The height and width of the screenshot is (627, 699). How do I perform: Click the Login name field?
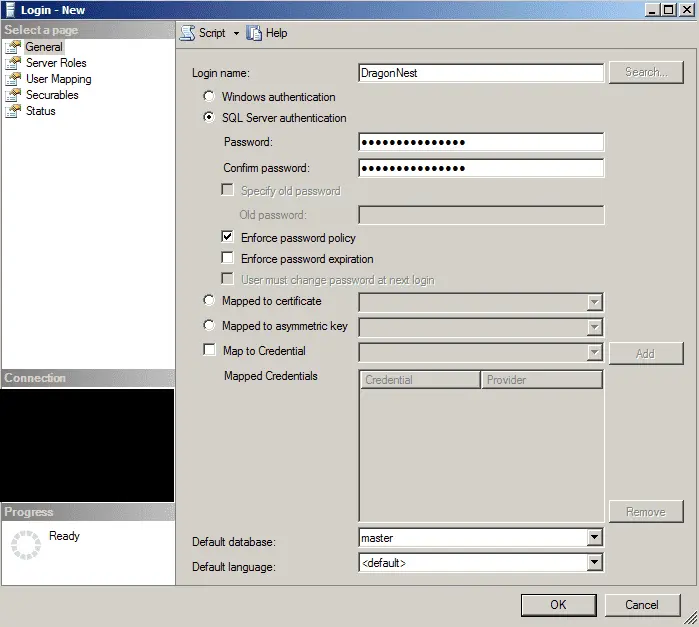coord(481,73)
